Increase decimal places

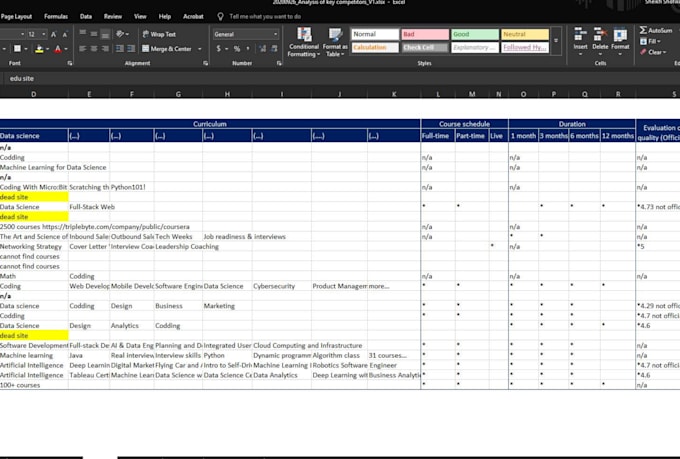(x=262, y=49)
